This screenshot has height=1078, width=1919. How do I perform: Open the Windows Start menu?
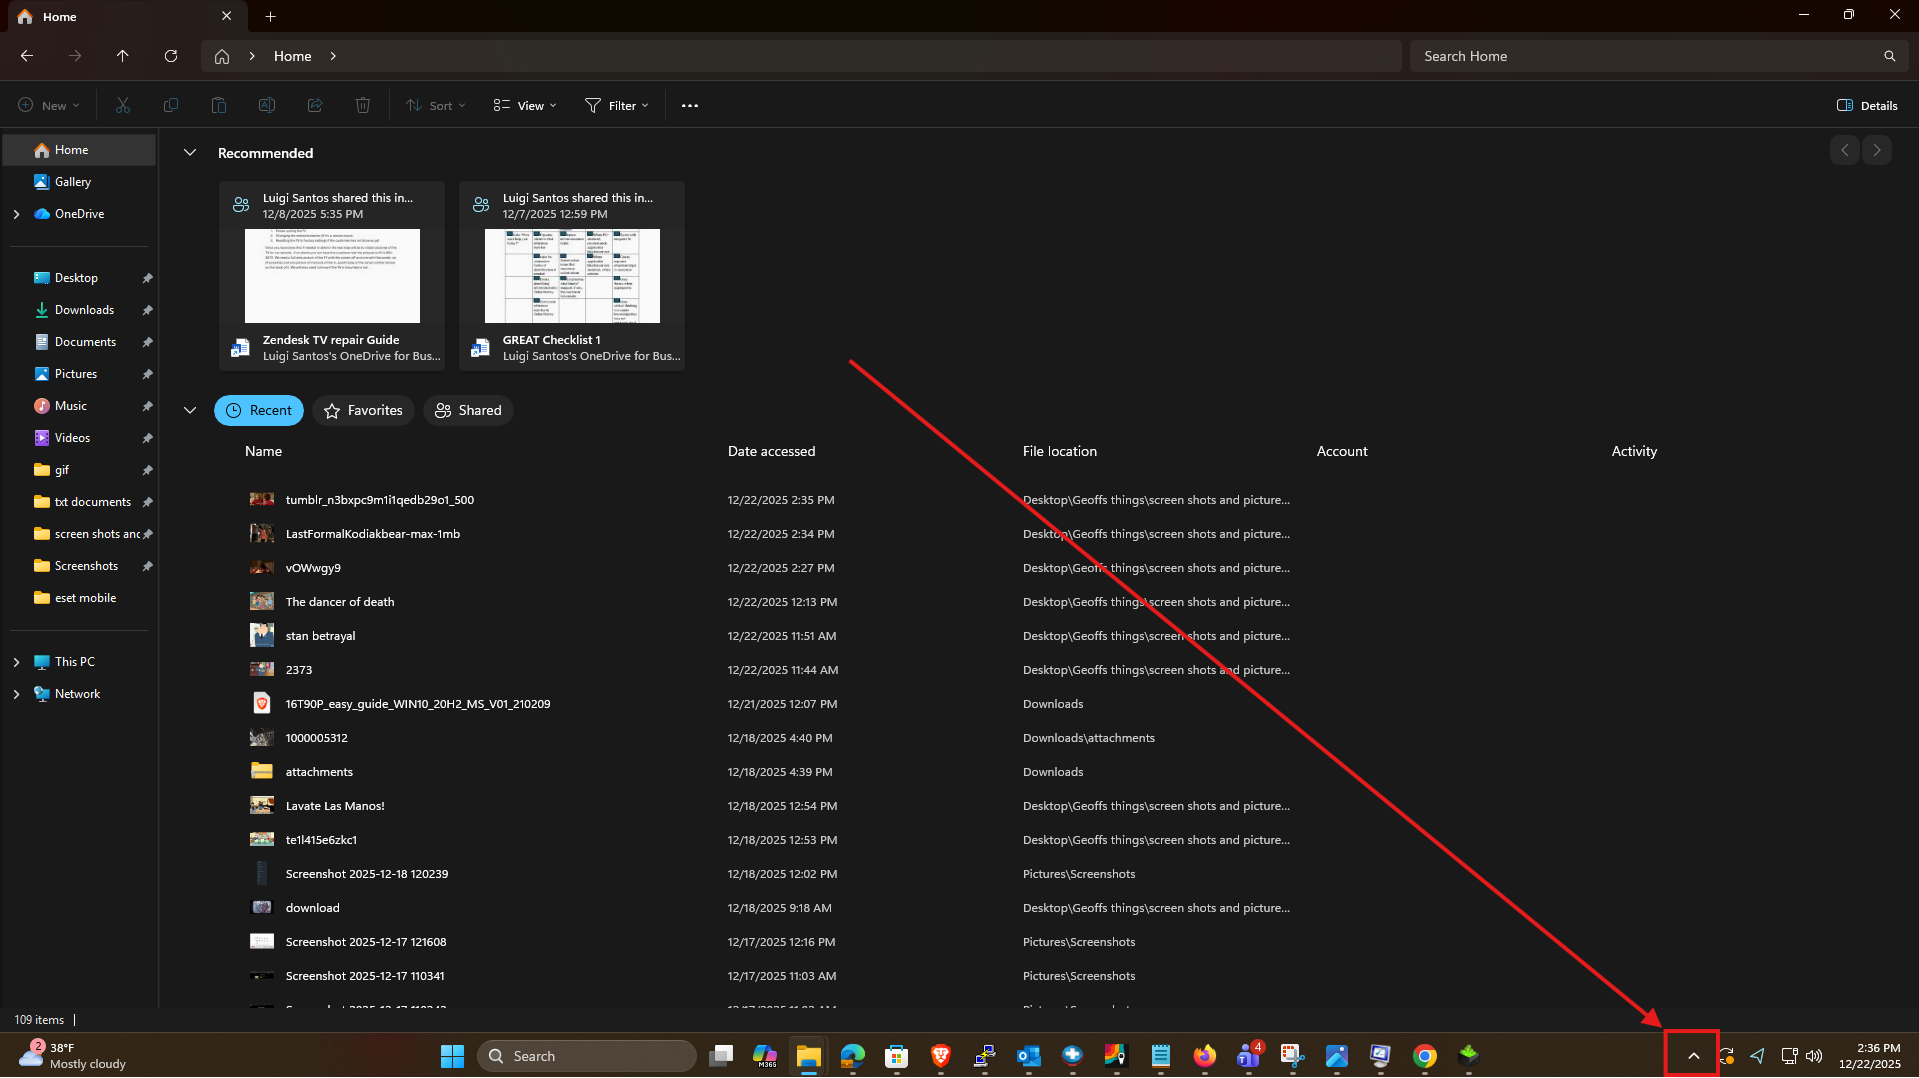(452, 1056)
